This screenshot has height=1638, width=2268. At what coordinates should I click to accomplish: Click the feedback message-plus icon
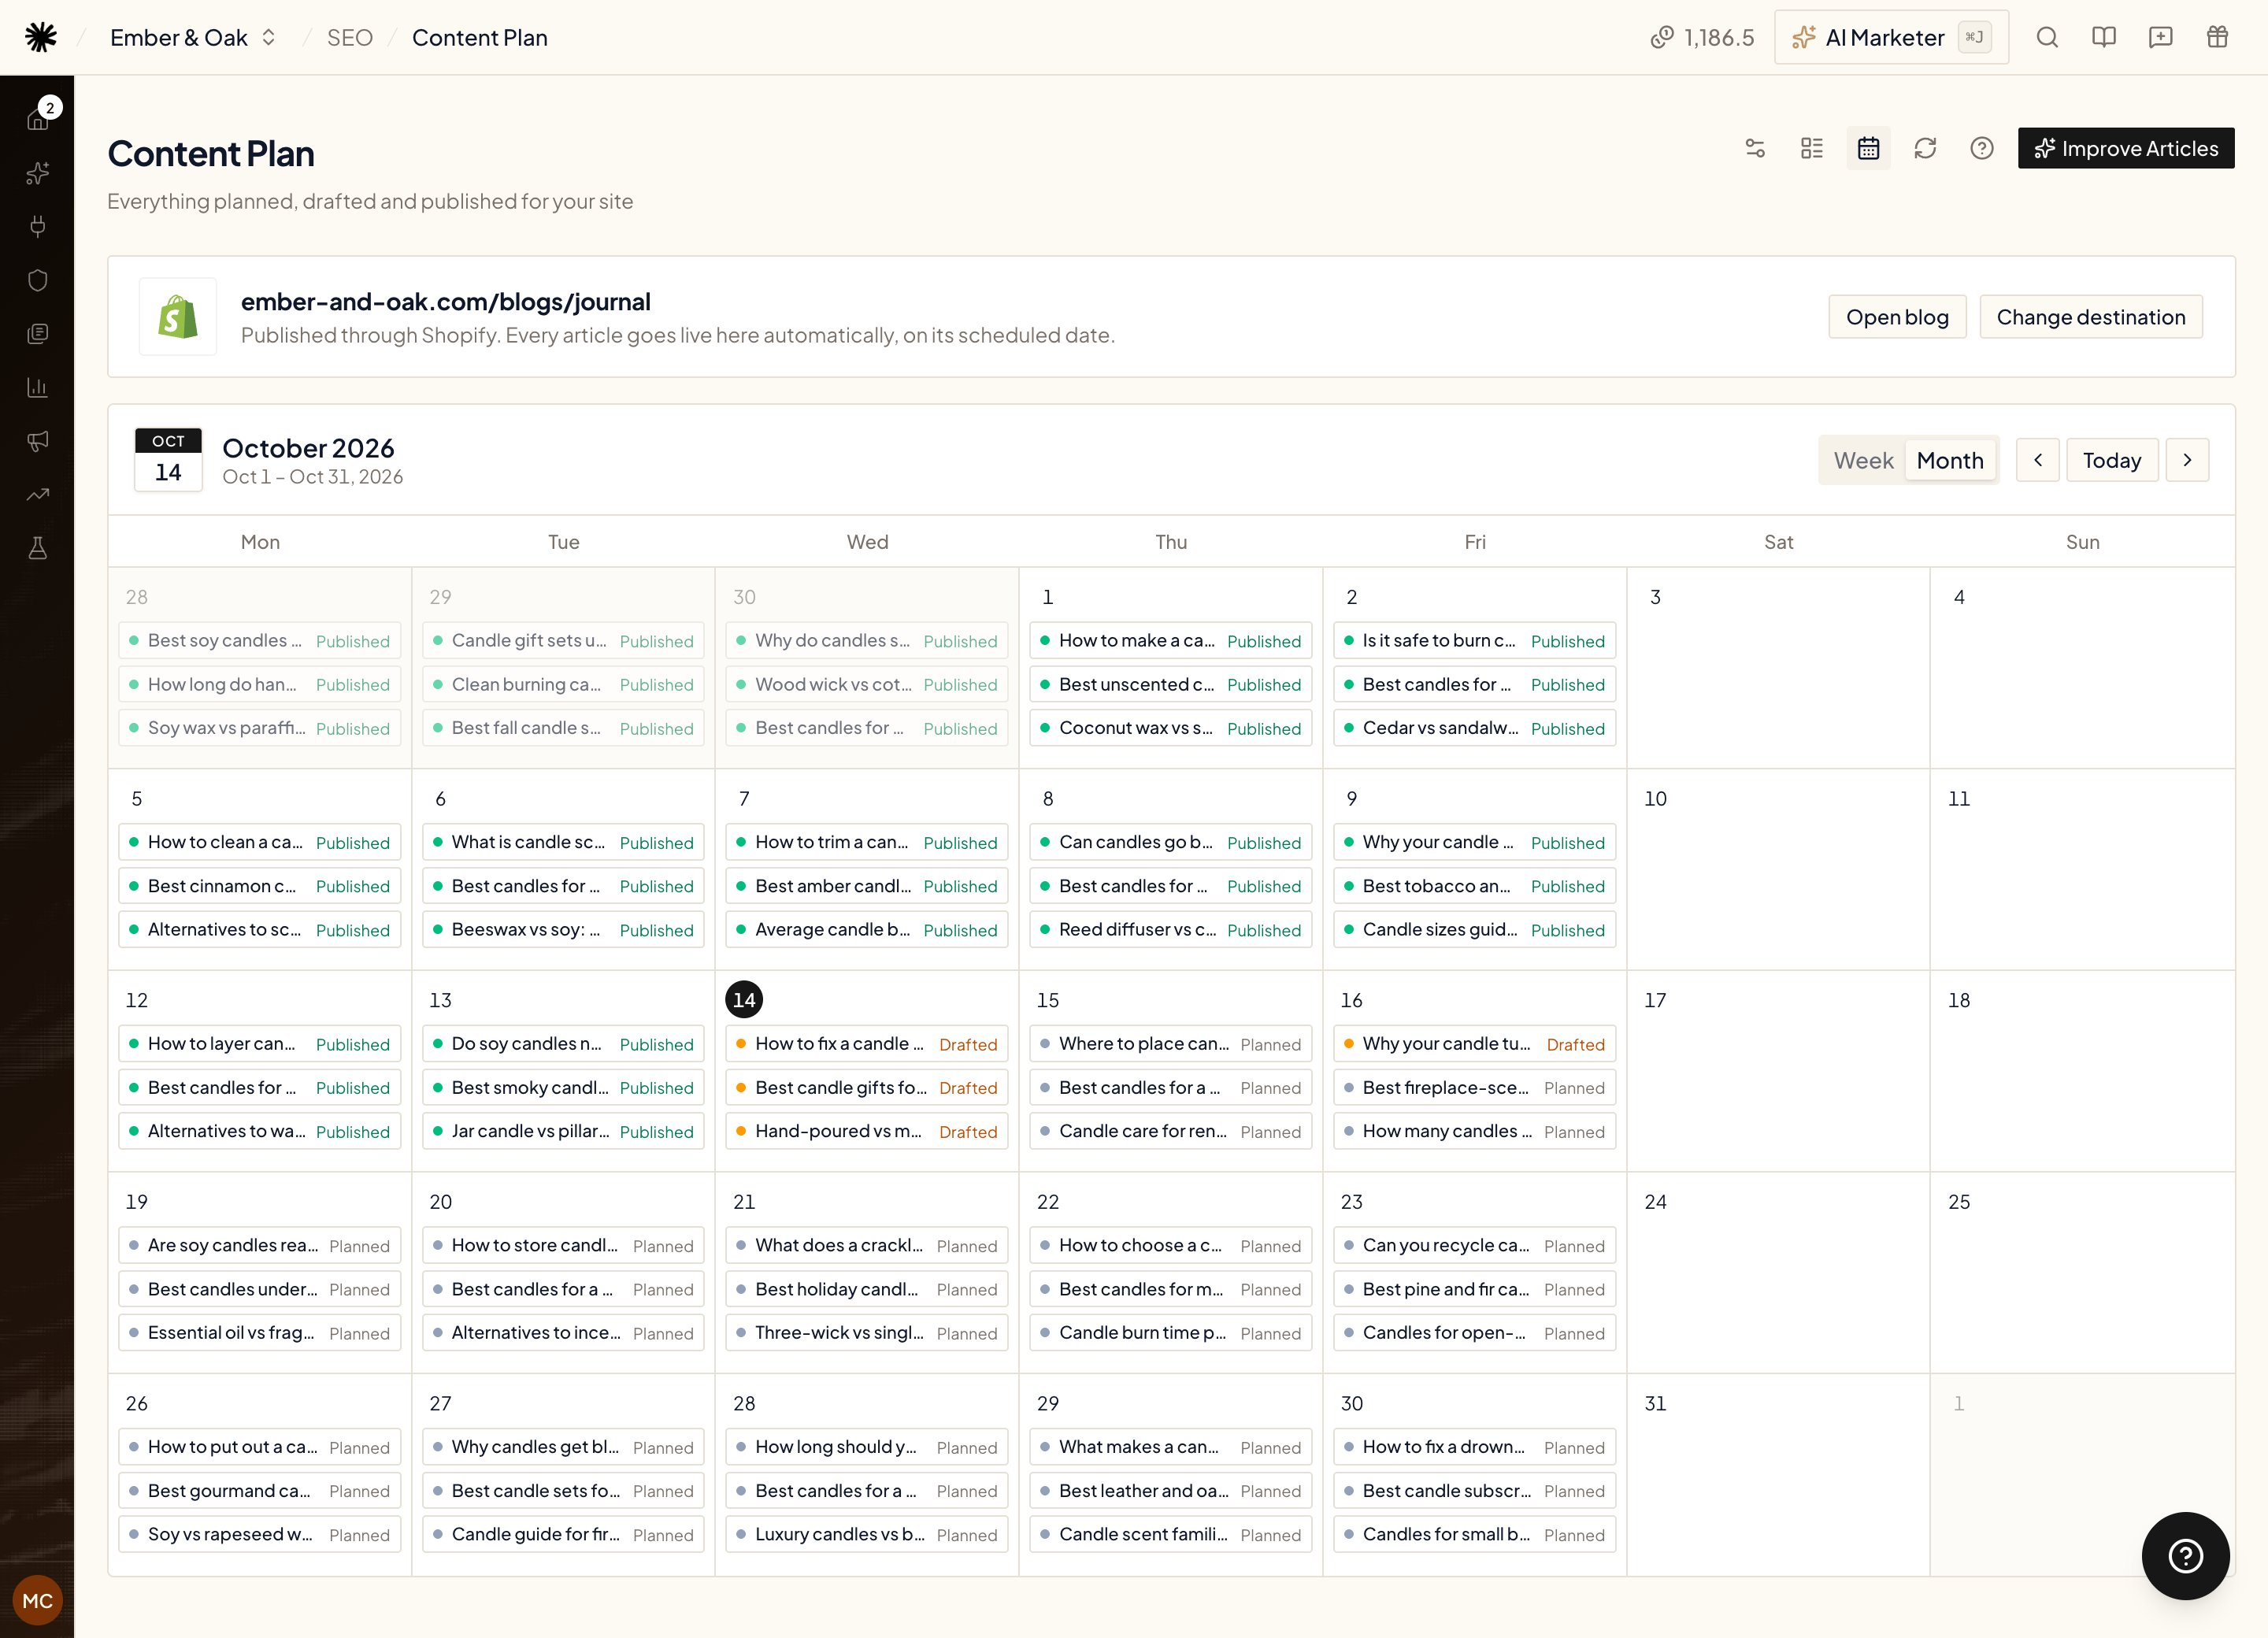click(x=2161, y=37)
